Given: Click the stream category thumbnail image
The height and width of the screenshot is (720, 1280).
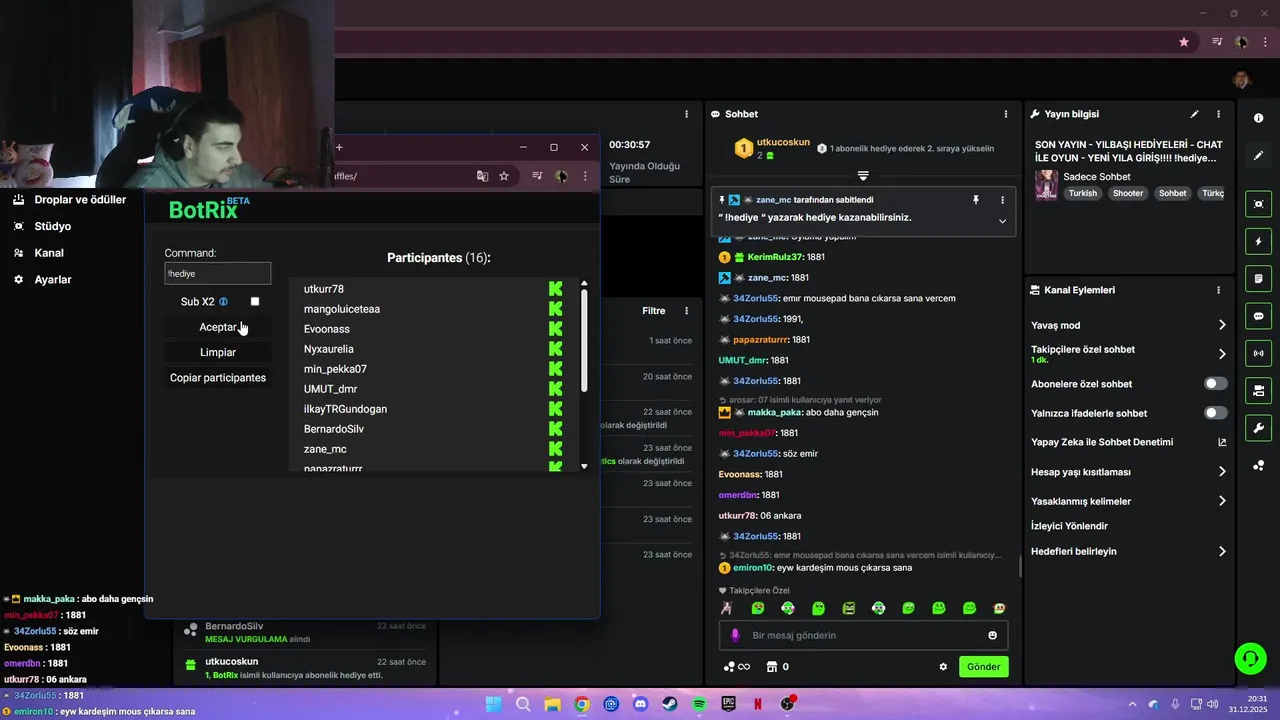Looking at the screenshot, I should pos(1046,185).
